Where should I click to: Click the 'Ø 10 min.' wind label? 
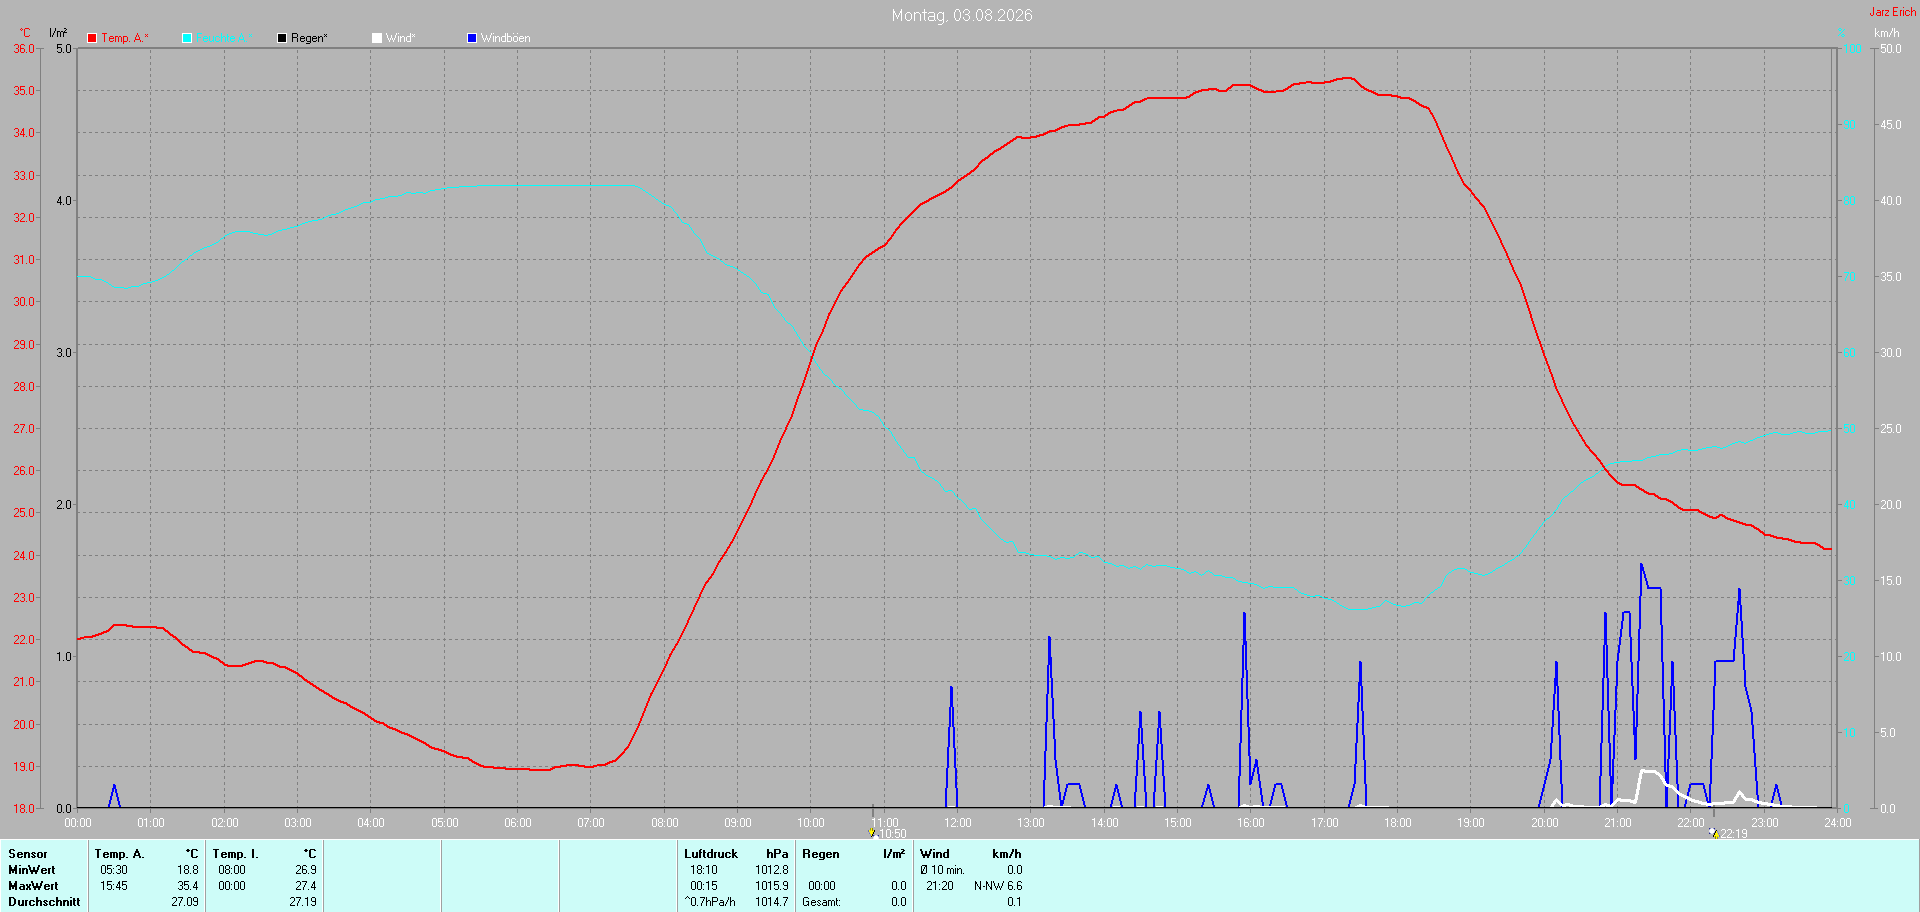coord(943,870)
